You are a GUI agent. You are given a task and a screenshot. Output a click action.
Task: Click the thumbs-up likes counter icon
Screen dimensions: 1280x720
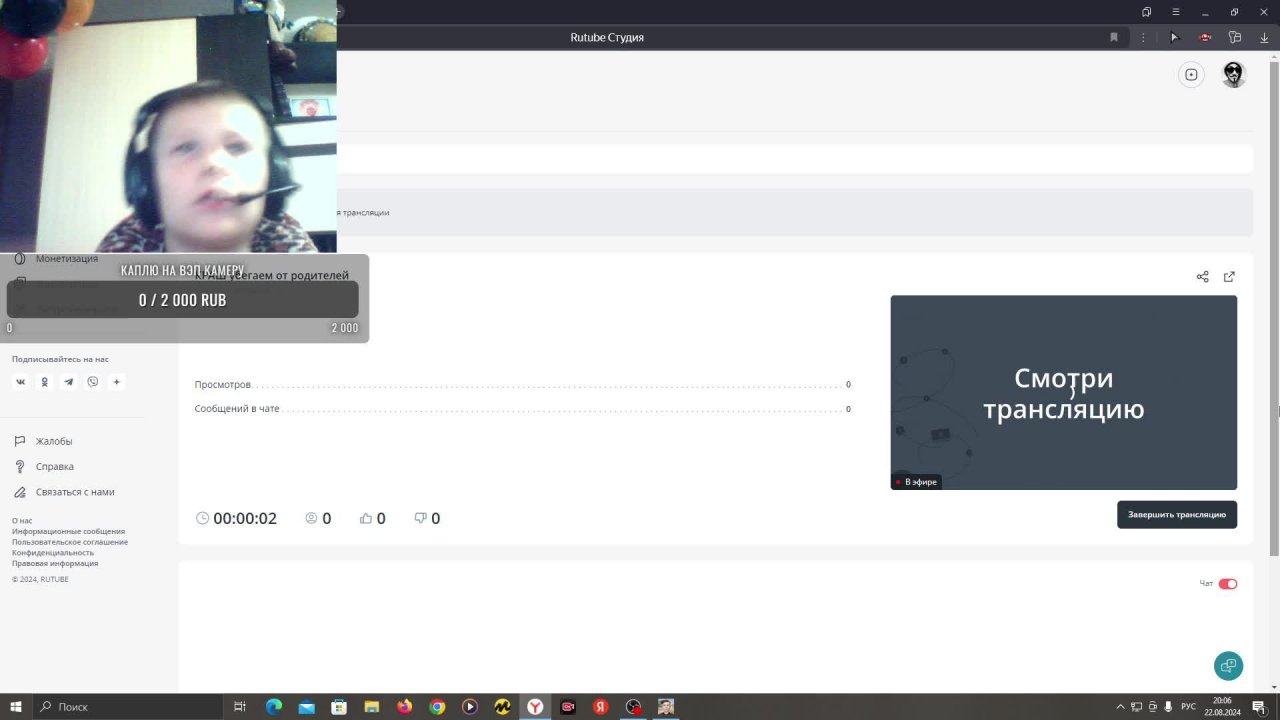point(366,518)
